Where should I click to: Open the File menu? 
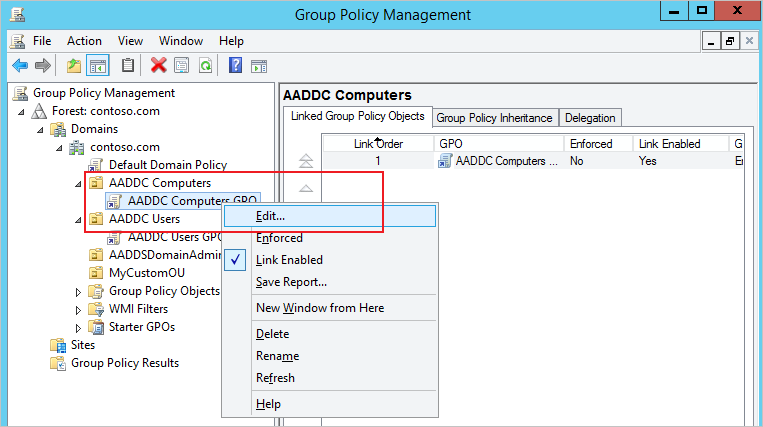click(42, 41)
